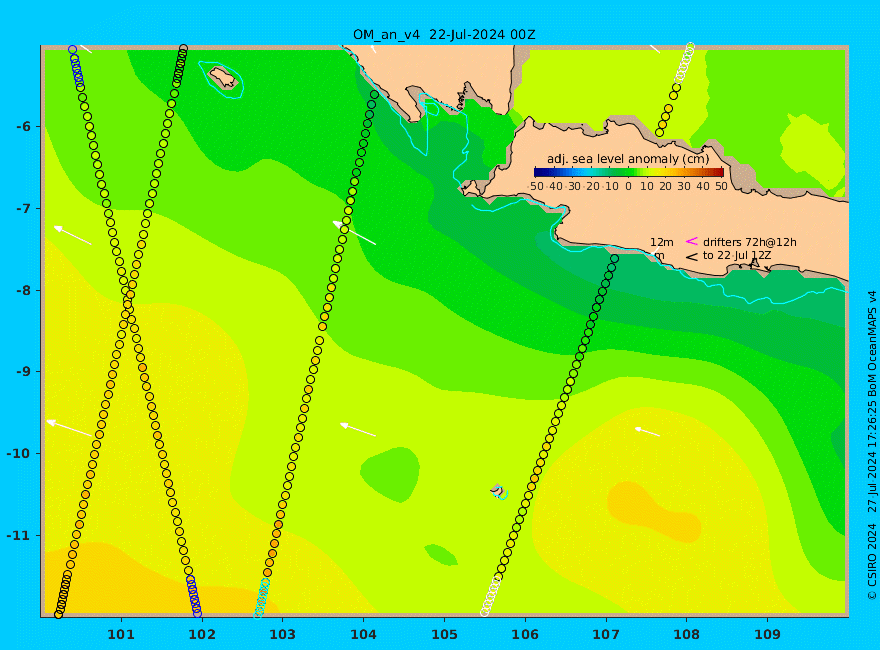Click the 108 longitude axis label
880x650 pixels.
tap(686, 634)
